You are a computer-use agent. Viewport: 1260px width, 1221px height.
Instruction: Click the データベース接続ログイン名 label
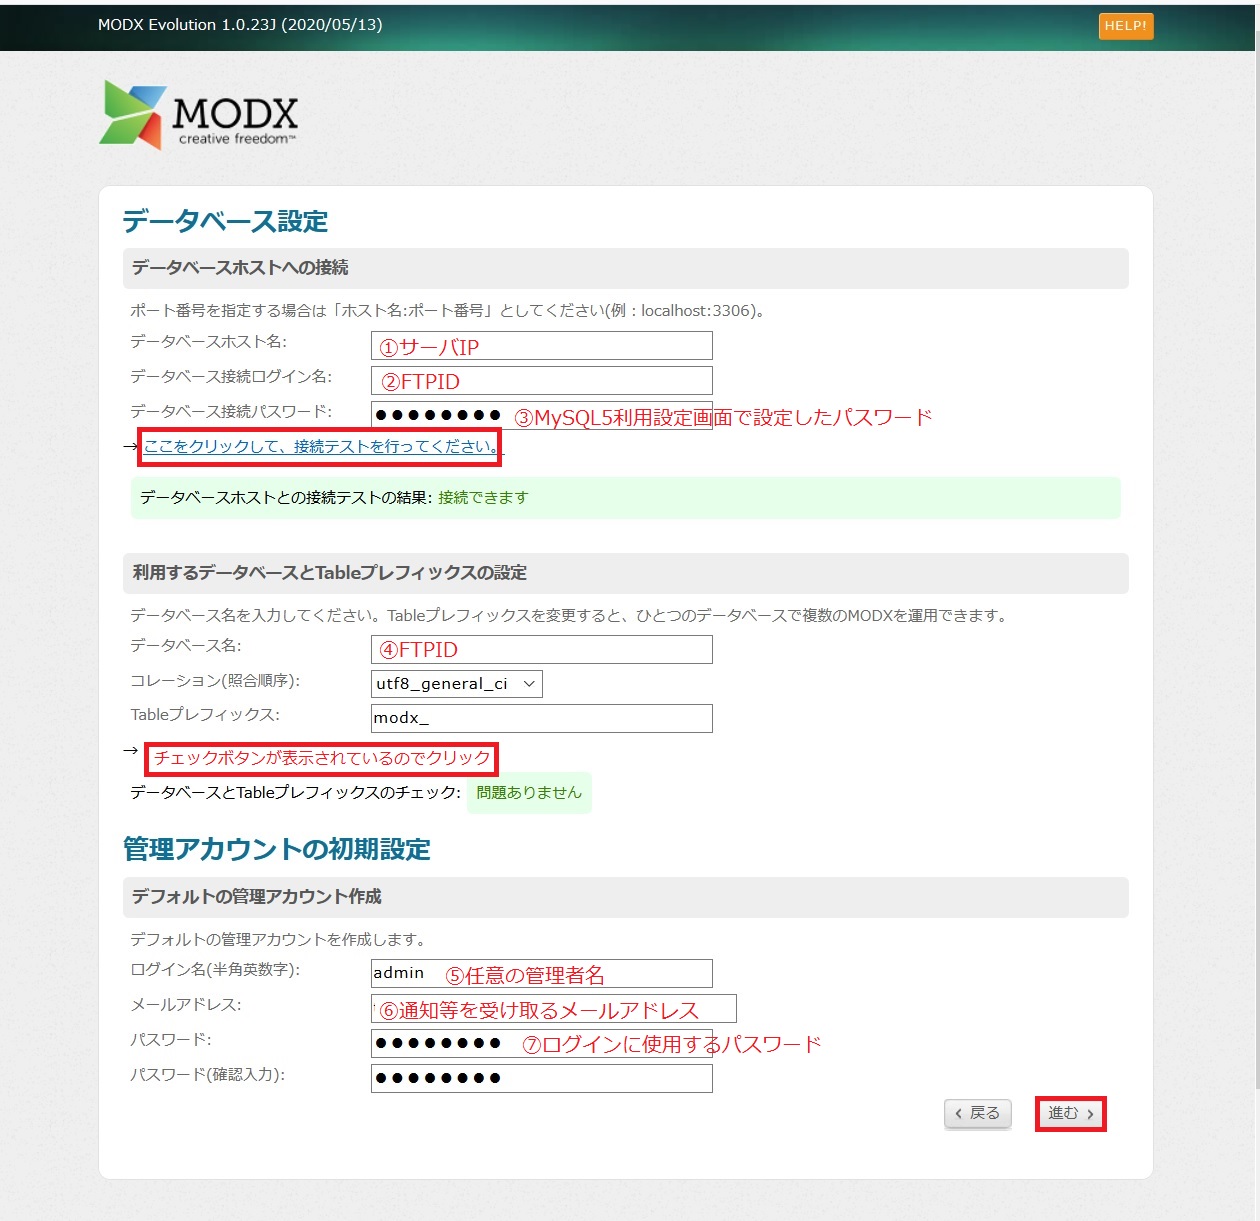[x=231, y=377]
